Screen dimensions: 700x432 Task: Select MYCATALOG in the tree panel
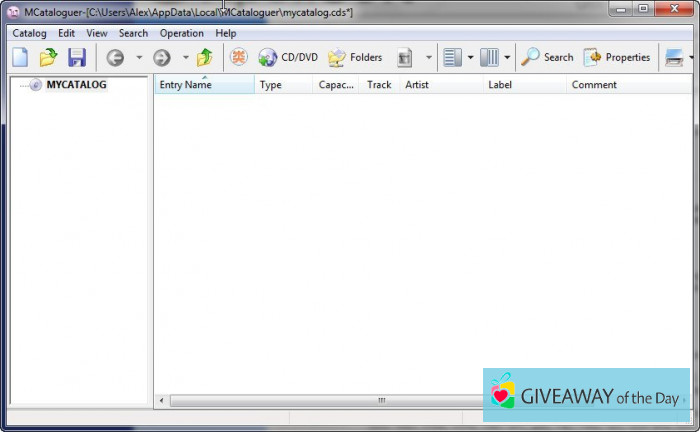click(x=76, y=85)
